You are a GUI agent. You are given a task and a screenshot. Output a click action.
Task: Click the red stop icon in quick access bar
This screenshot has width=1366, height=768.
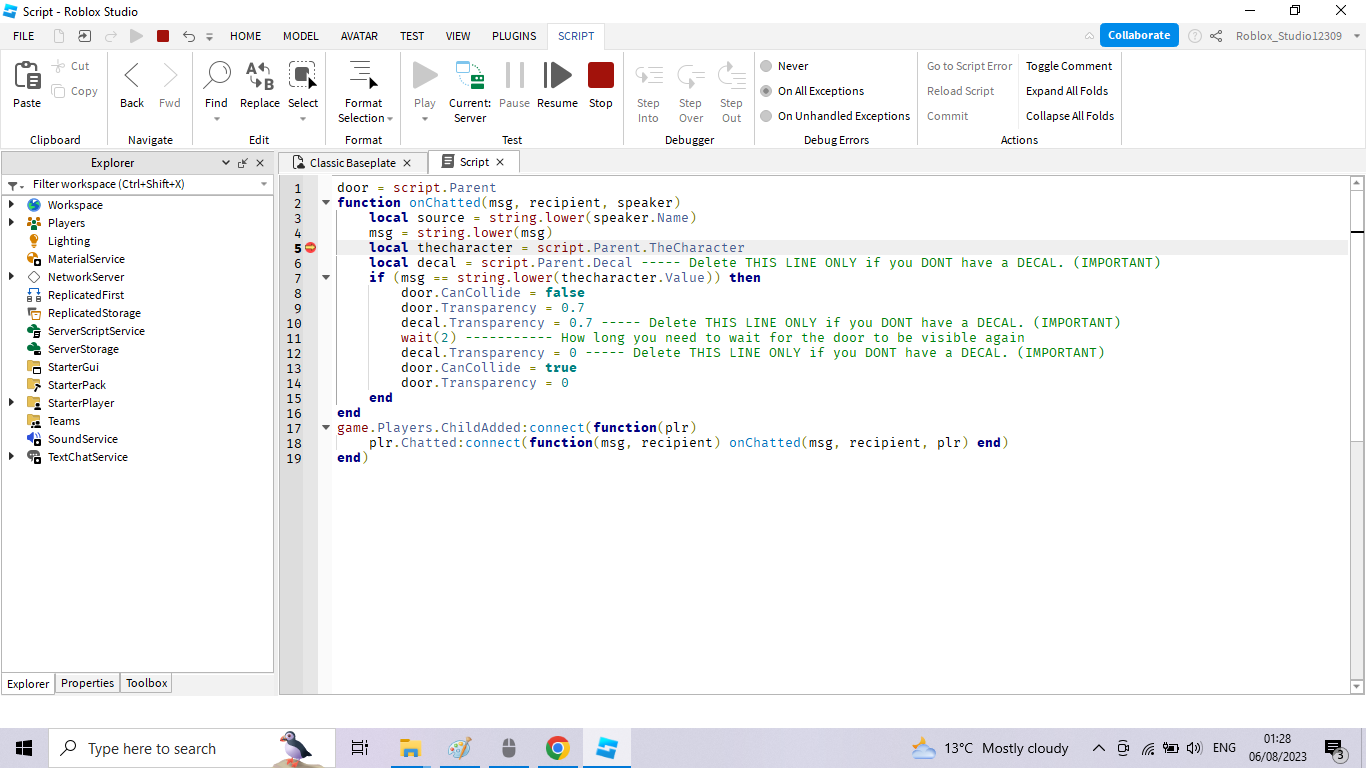[163, 36]
